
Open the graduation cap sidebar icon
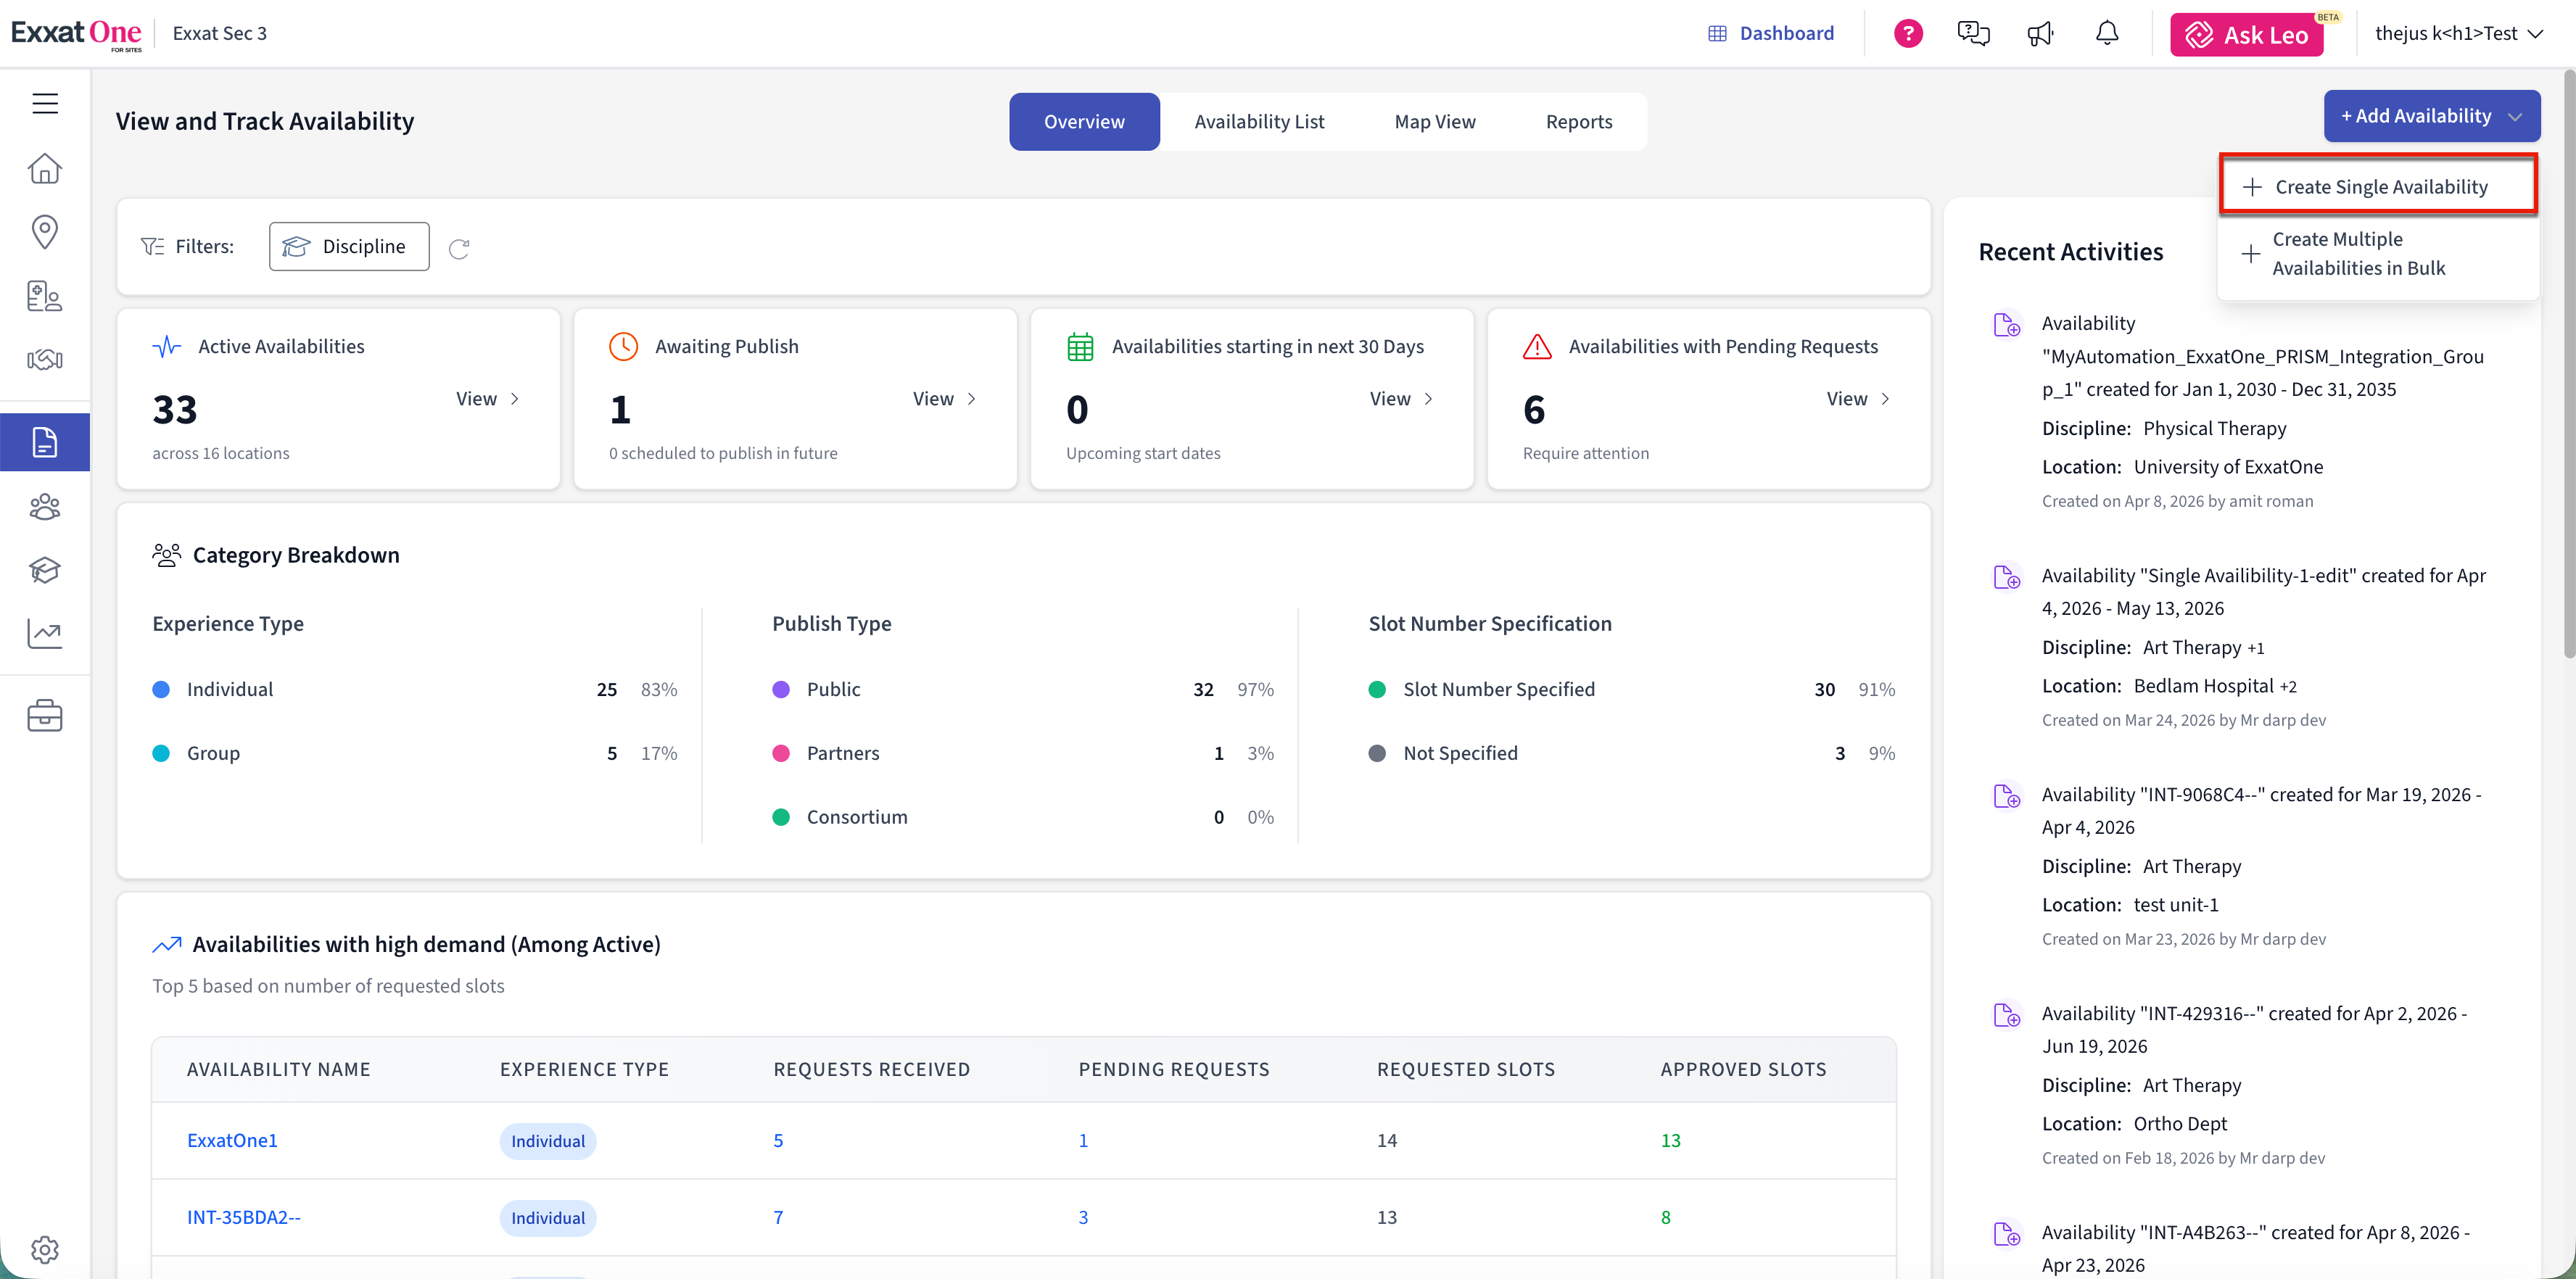(x=45, y=570)
